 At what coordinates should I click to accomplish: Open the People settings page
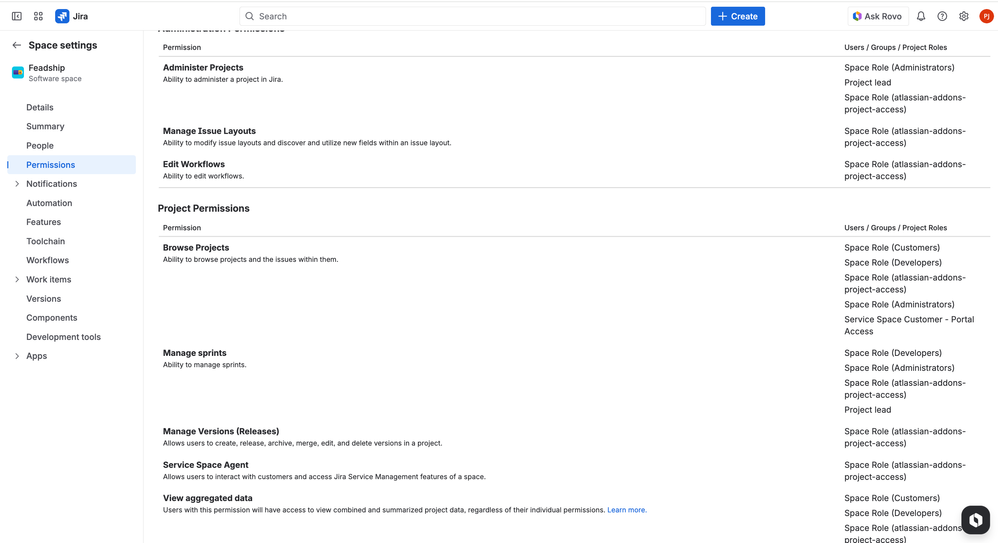point(39,146)
